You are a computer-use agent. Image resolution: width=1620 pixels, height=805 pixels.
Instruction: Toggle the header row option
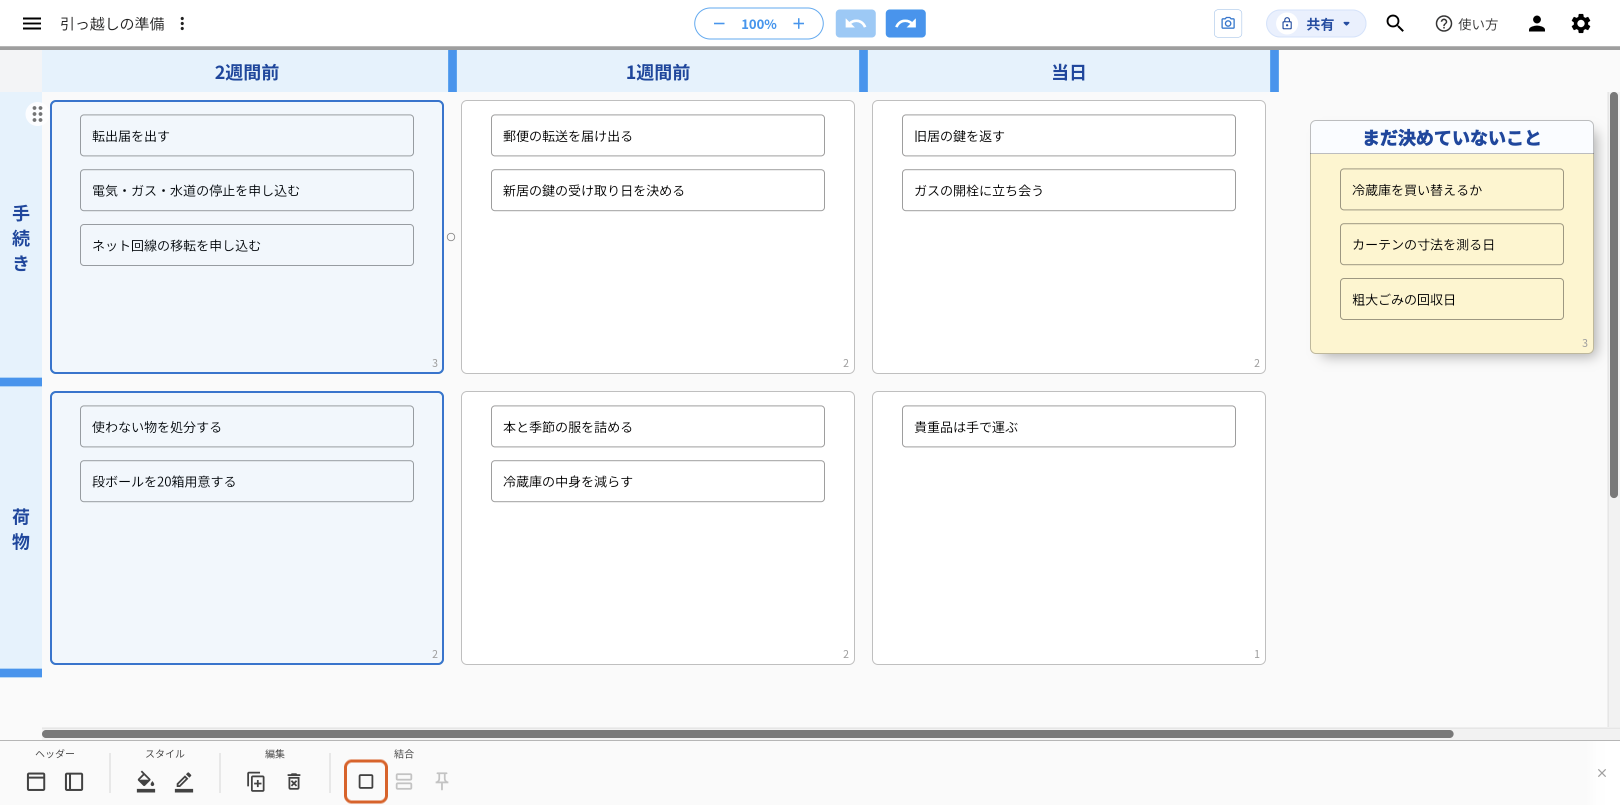[36, 782]
